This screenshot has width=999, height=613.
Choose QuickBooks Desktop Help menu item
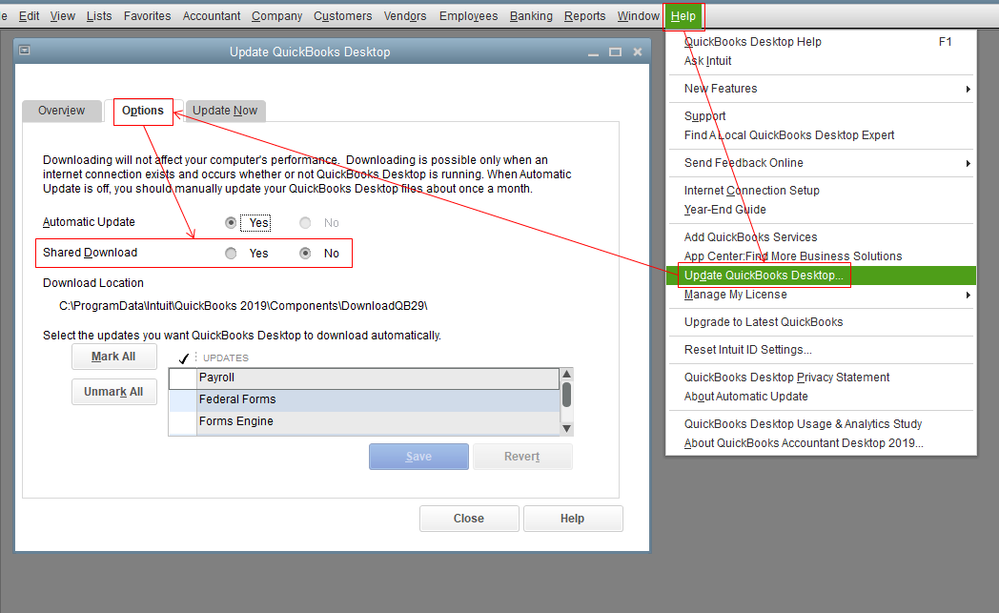point(821,41)
